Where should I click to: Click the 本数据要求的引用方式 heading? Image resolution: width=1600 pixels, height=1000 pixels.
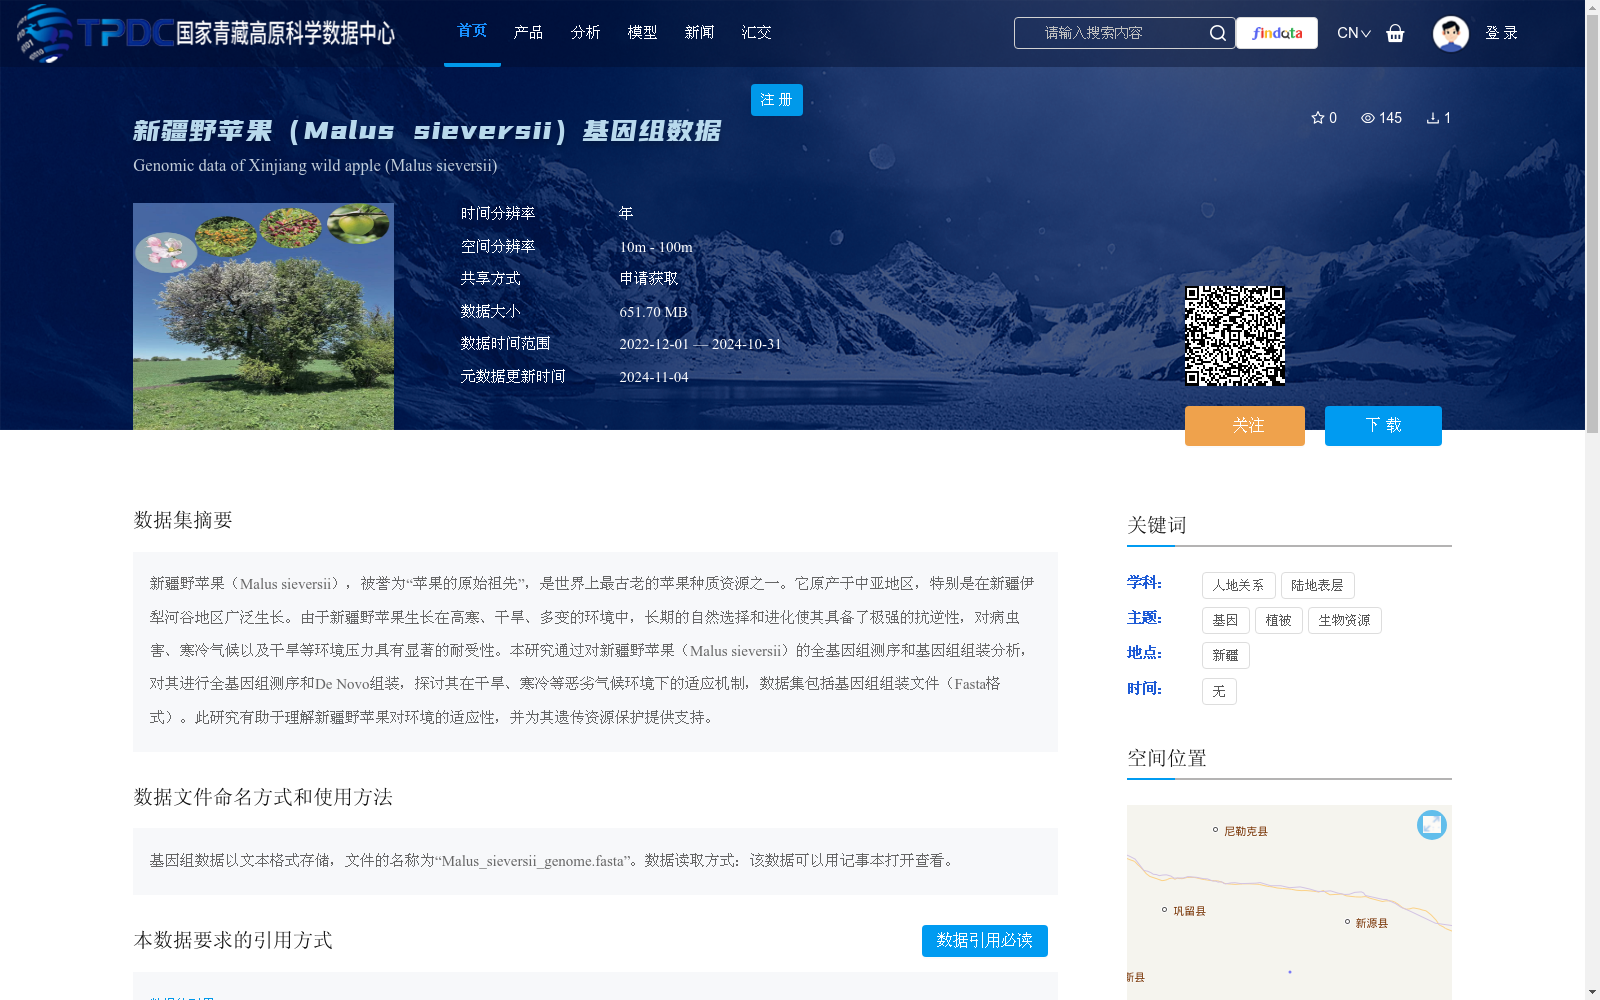pos(233,940)
